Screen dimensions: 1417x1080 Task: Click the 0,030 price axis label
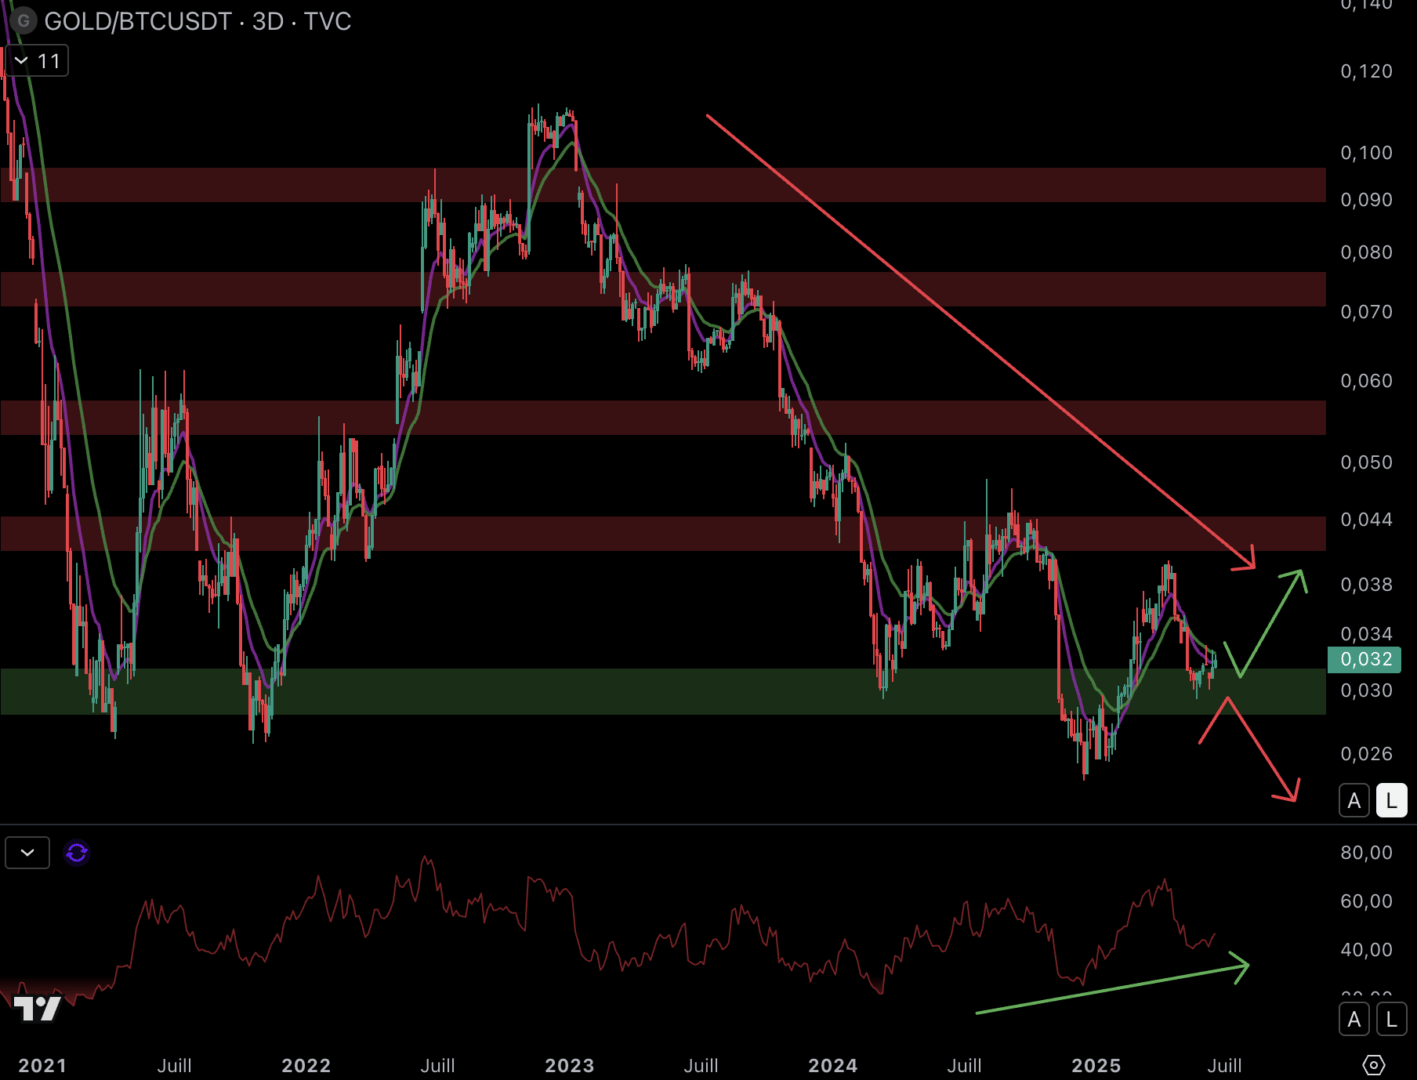click(x=1366, y=691)
